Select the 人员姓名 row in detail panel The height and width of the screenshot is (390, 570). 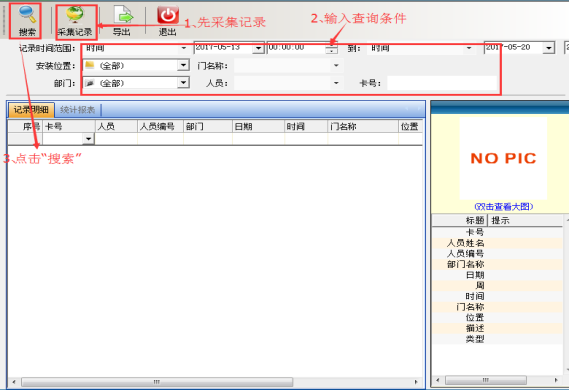point(497,243)
